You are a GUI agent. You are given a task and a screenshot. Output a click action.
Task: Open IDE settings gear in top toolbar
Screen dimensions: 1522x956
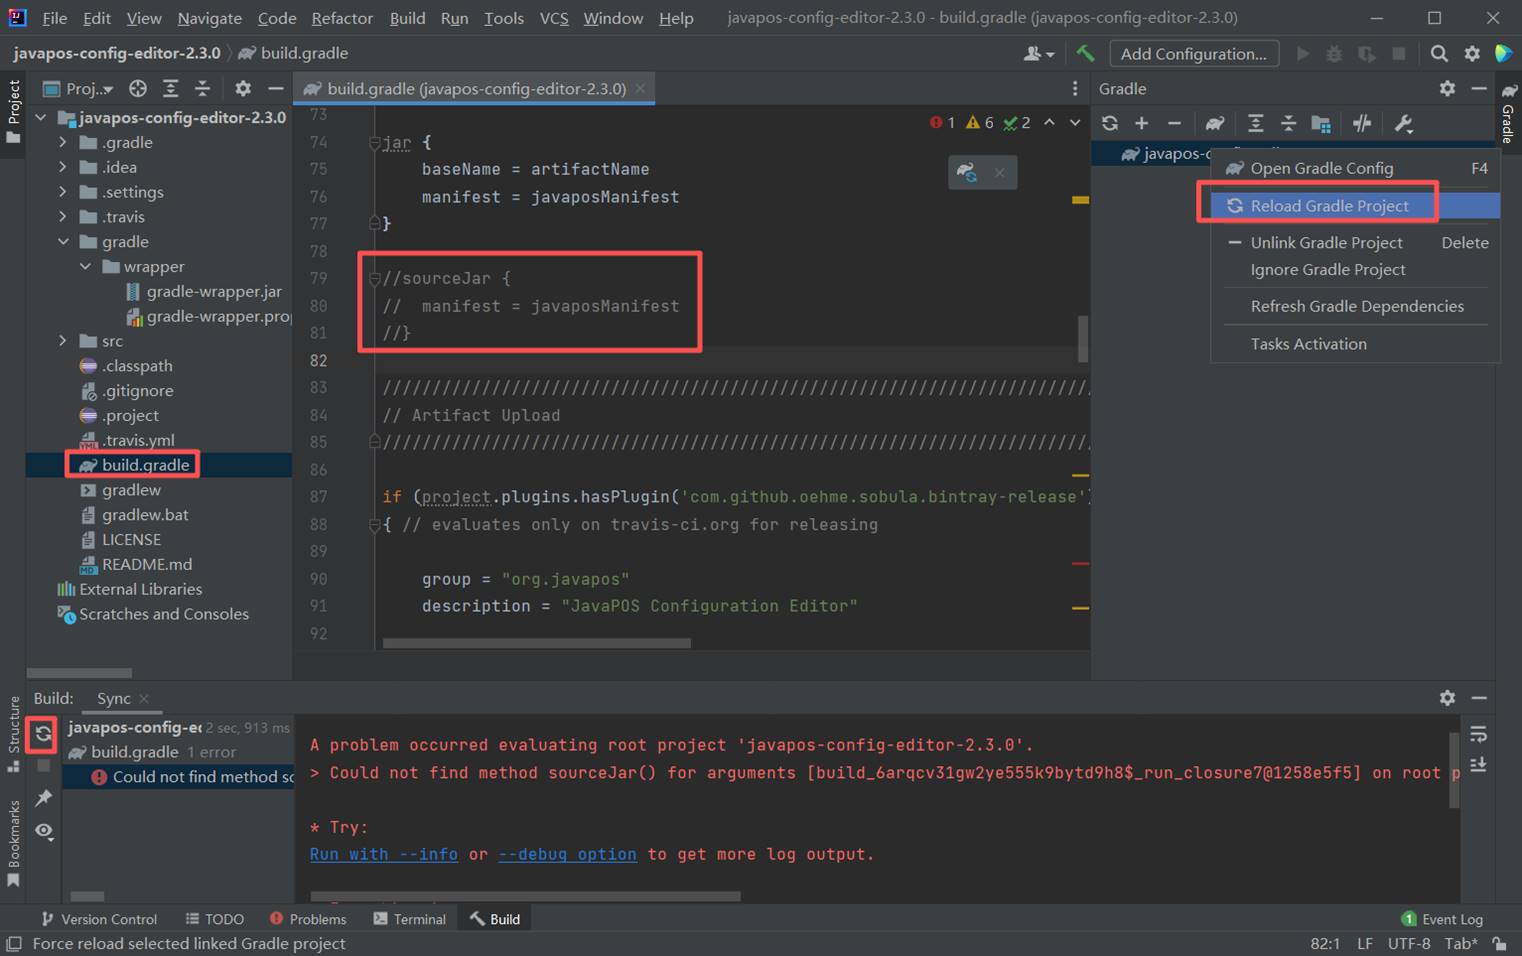click(x=1472, y=53)
